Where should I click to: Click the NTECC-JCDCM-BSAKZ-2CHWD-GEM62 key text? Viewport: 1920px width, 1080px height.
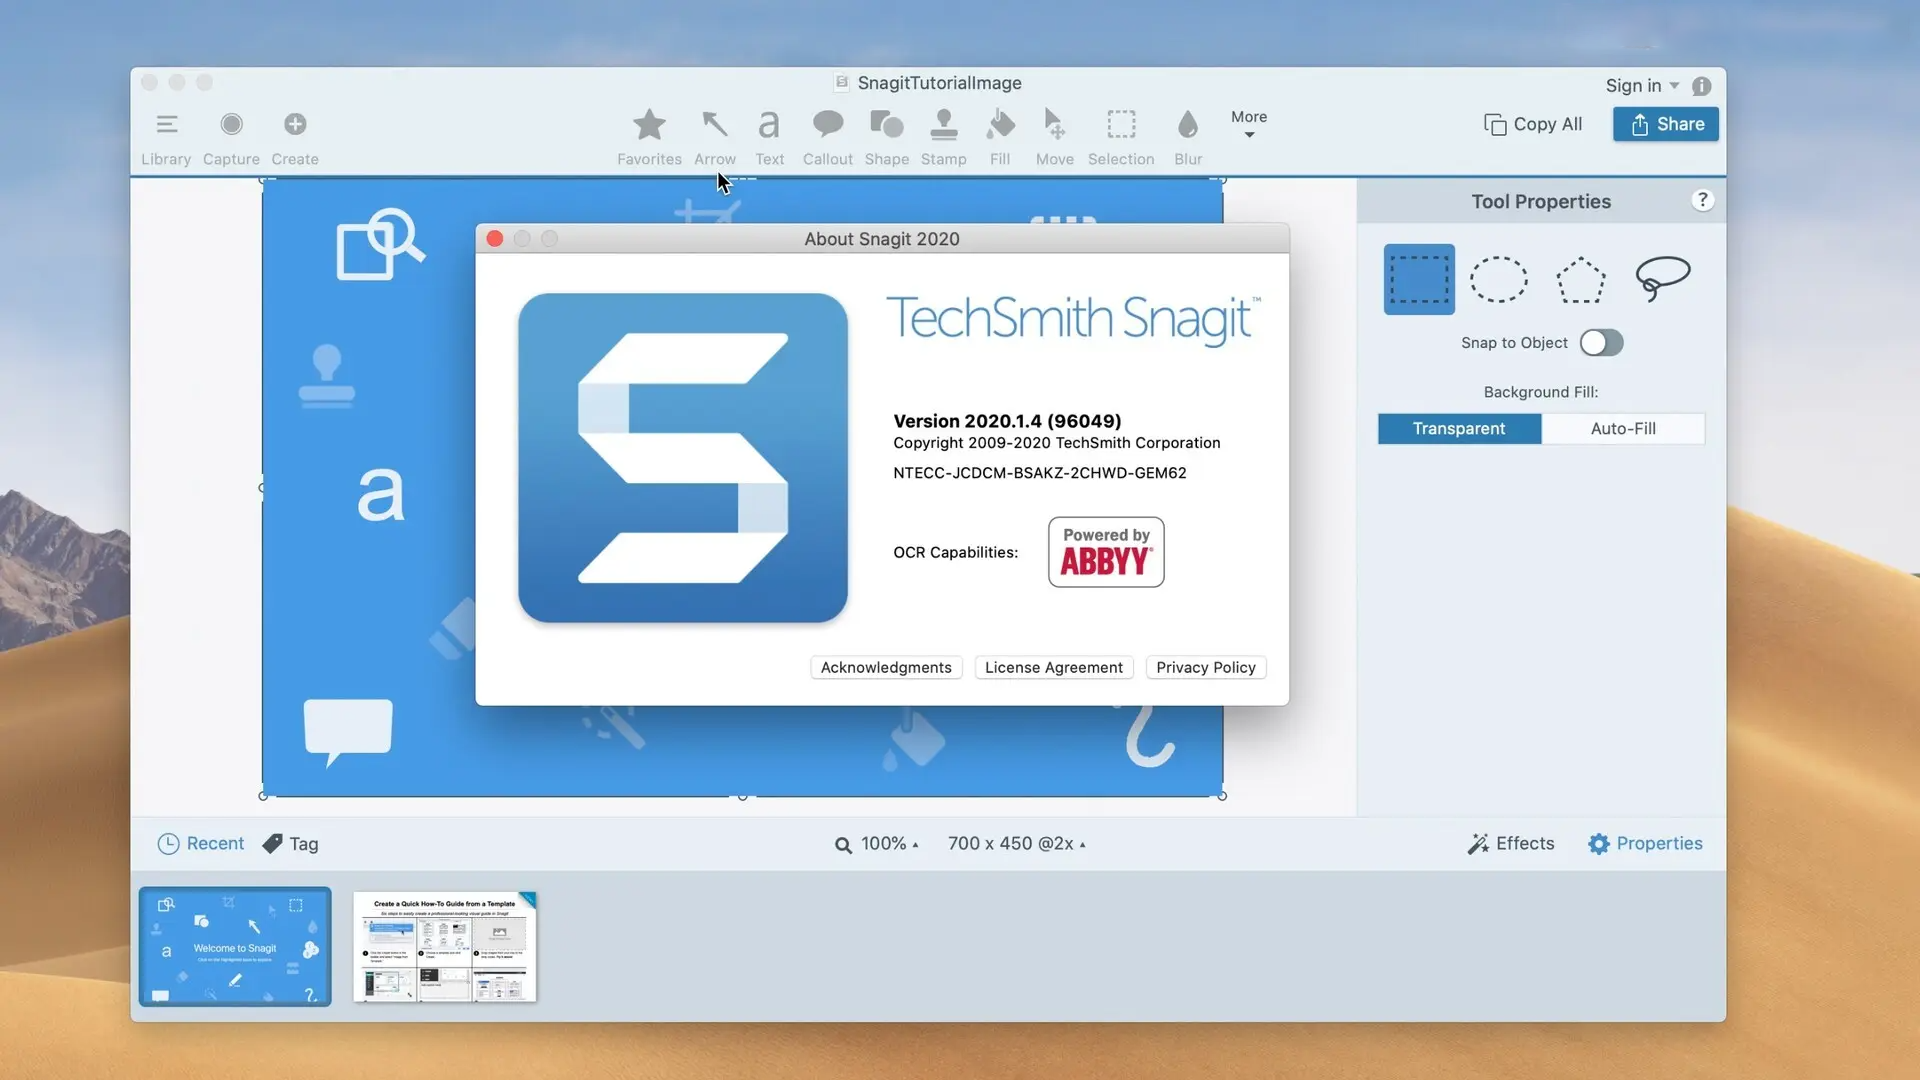1040,473
